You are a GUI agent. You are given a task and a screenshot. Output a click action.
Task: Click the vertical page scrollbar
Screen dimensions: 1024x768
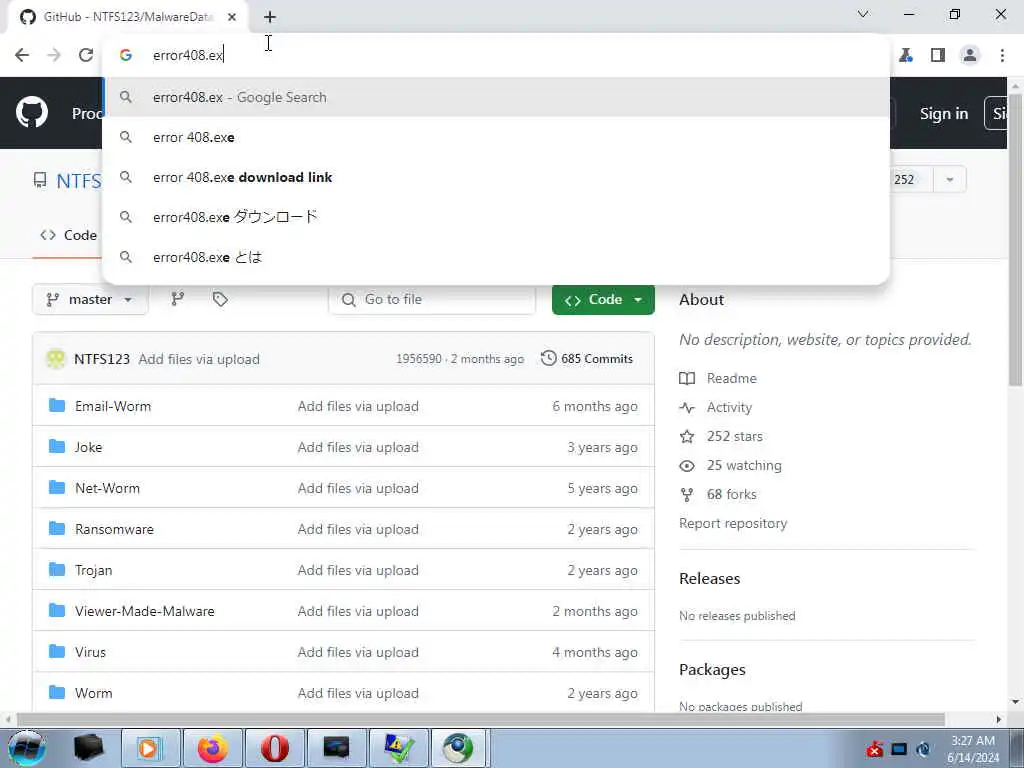tap(1016, 238)
